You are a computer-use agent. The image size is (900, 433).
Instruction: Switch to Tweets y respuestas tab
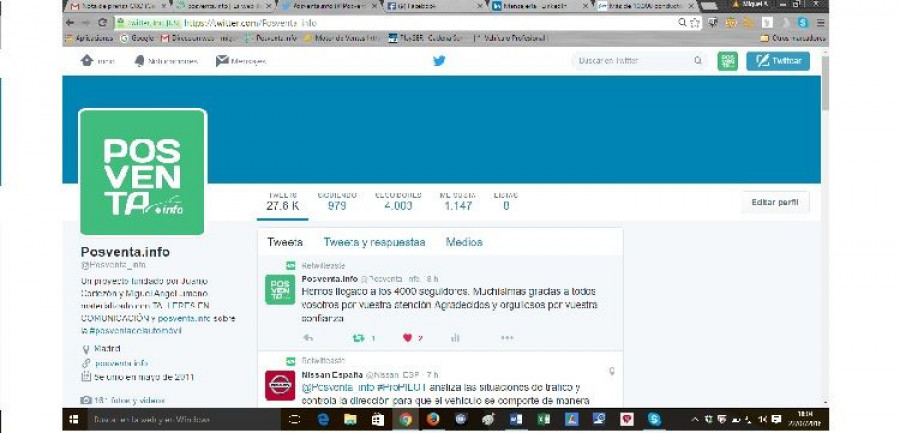point(374,242)
